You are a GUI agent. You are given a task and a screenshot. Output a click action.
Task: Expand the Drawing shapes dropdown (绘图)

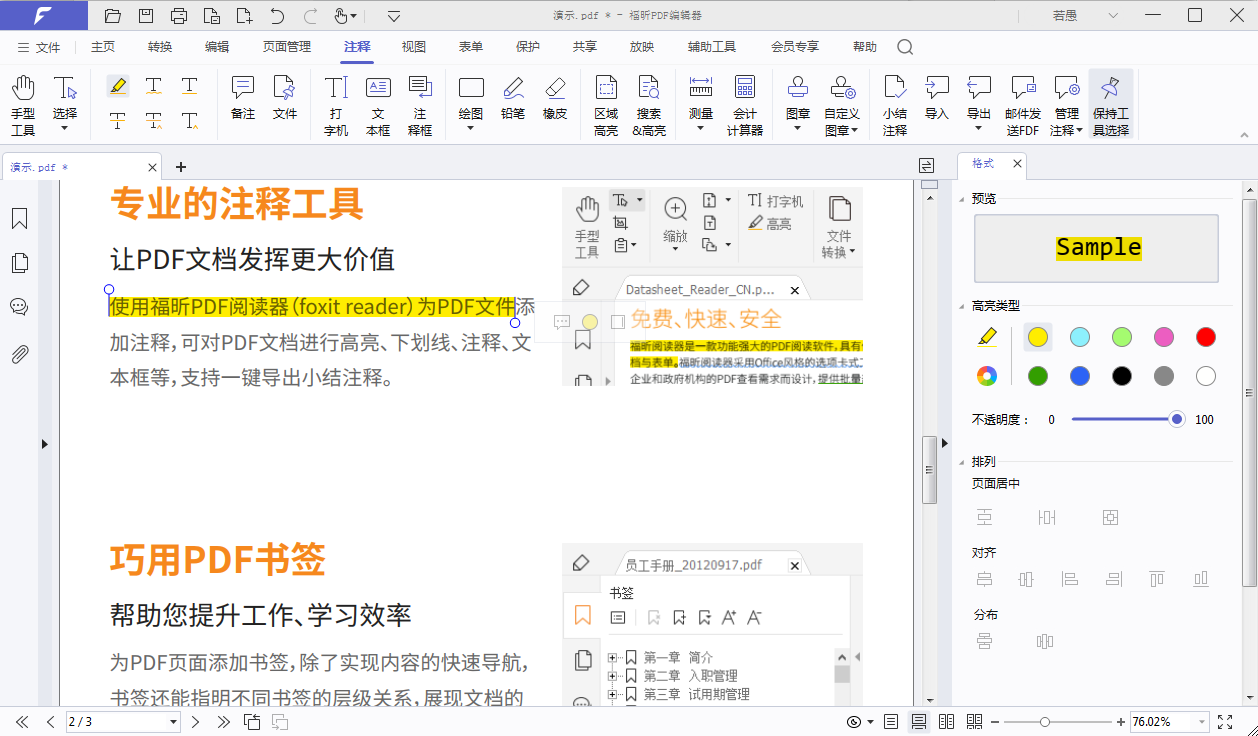pos(471,127)
